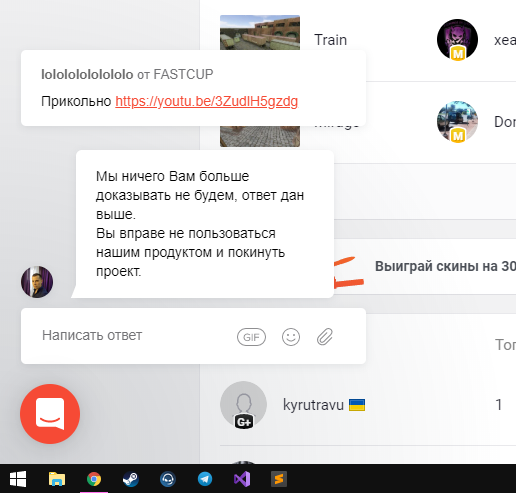The image size is (516, 493).
Task: Open File Explorer from the taskbar
Action: point(57,479)
